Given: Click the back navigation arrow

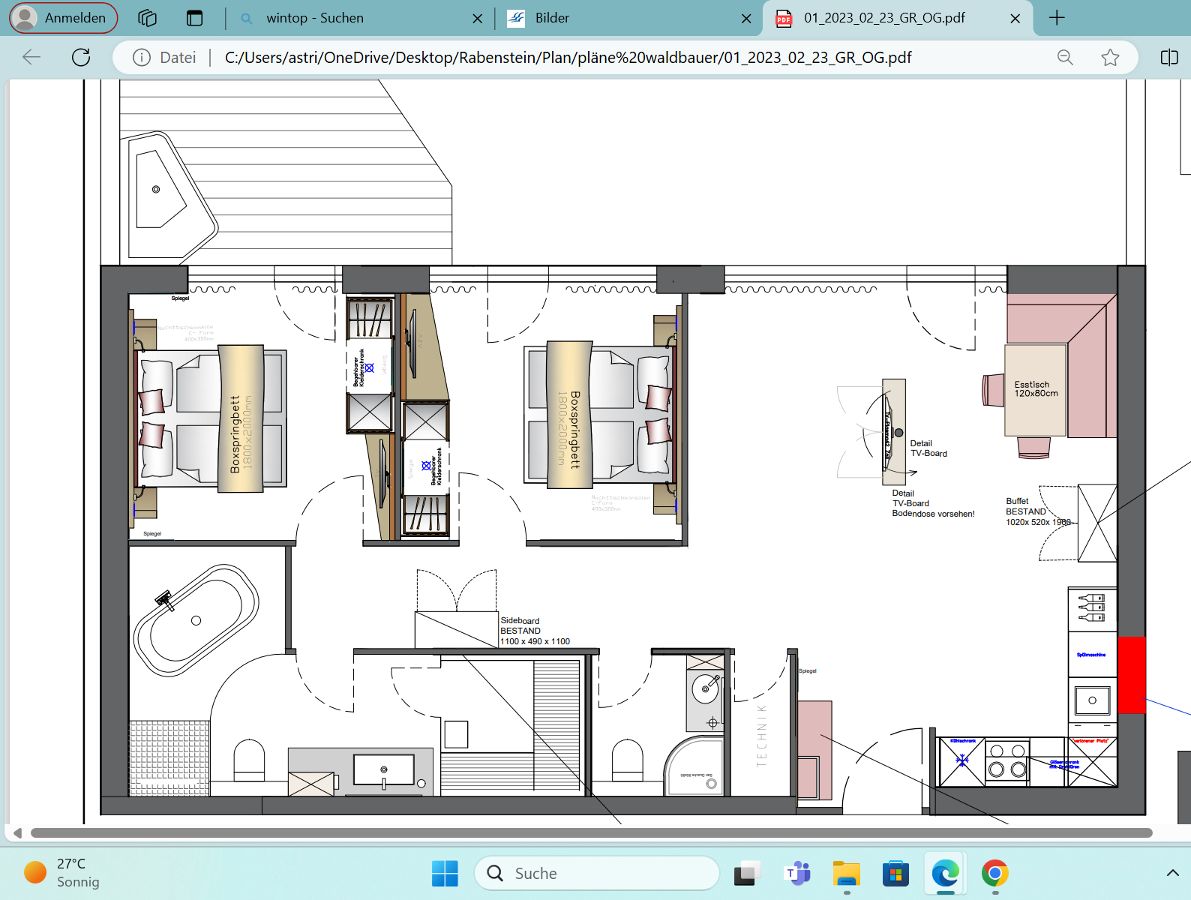Looking at the screenshot, I should (32, 57).
